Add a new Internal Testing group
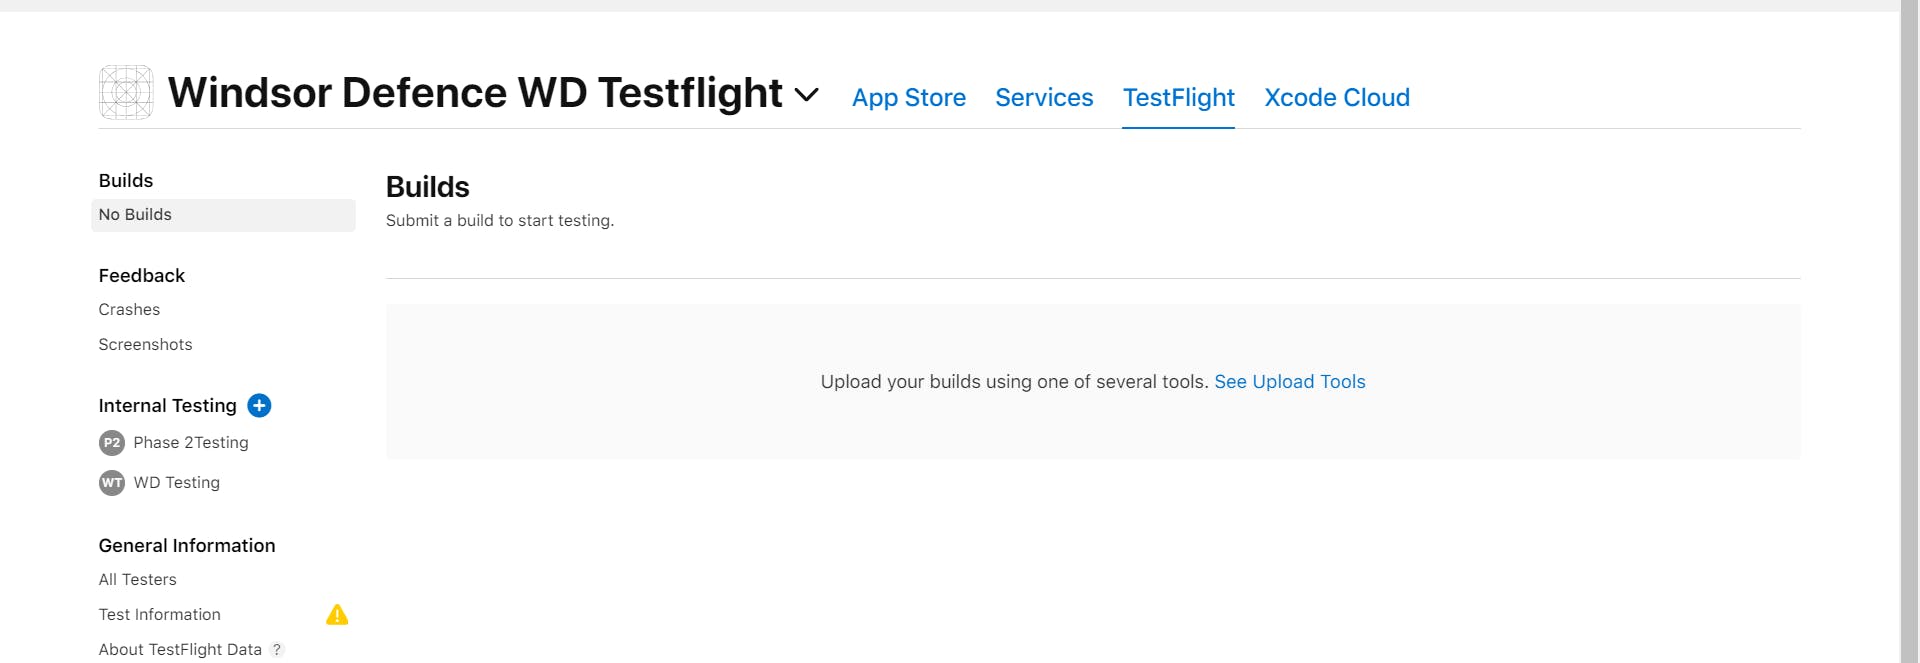Viewport: 1920px width, 663px height. [x=259, y=405]
